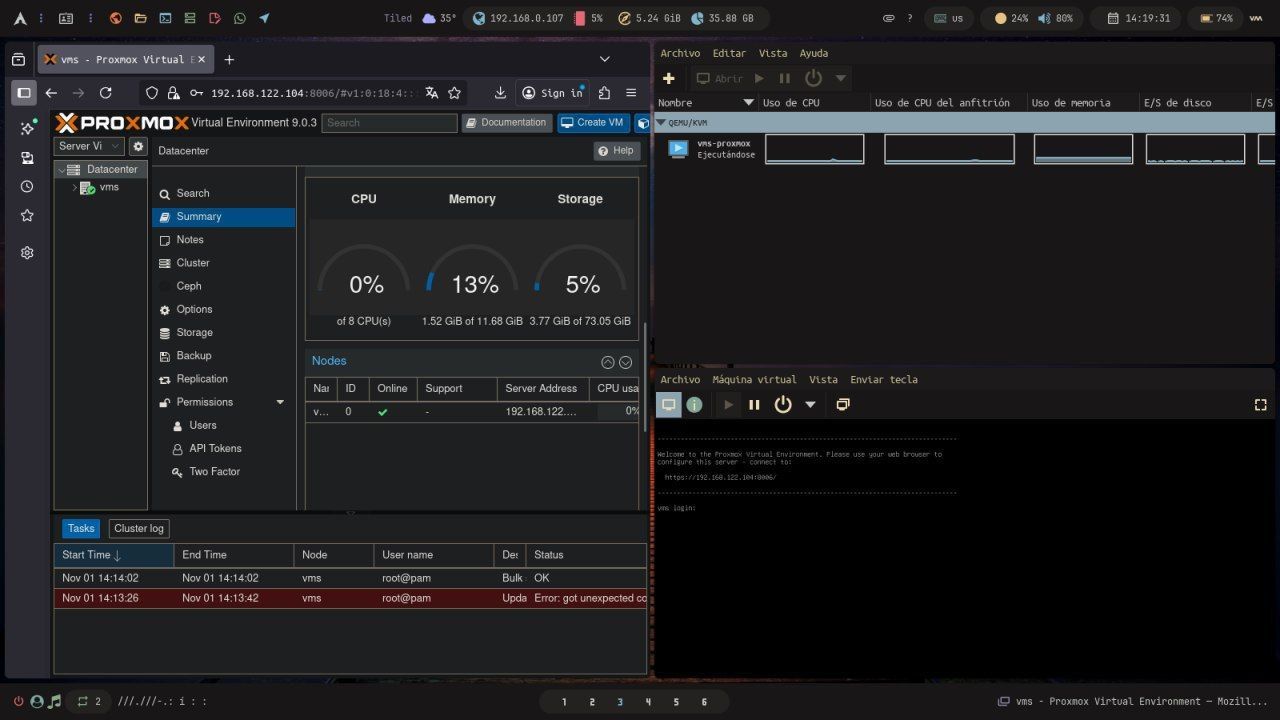Open Editar menu in Virtual Machine Manager

[729, 53]
